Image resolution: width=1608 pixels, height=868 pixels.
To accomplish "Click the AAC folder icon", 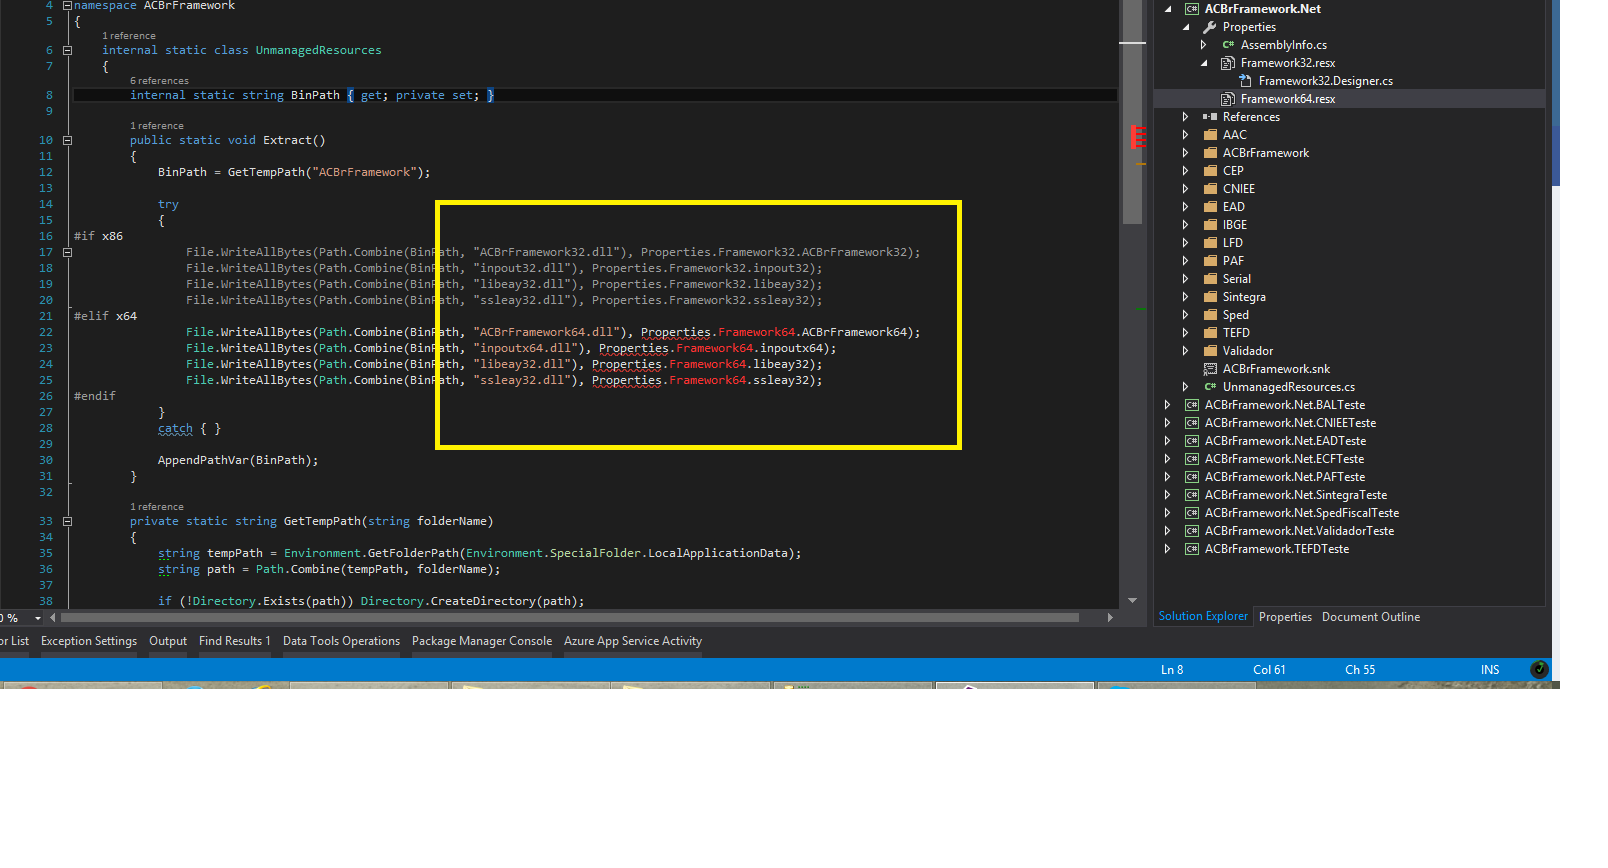I will (x=1210, y=135).
